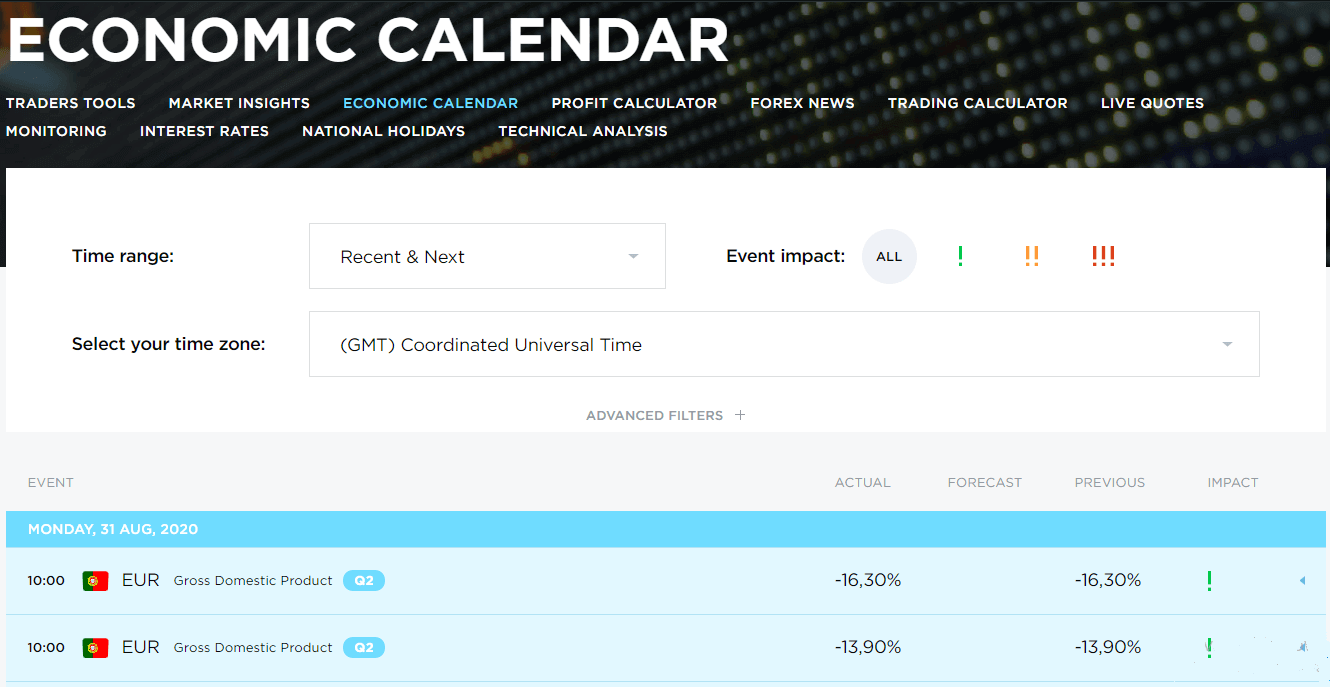
Task: Open the Profit Calculator page
Action: (634, 103)
